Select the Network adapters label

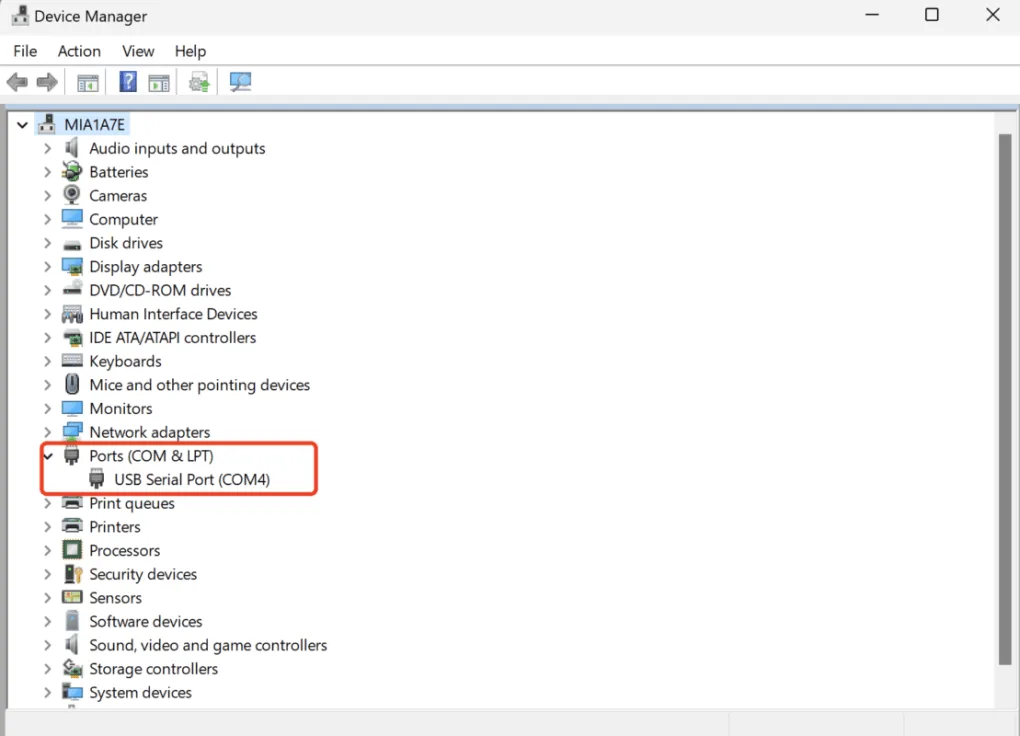click(x=150, y=432)
